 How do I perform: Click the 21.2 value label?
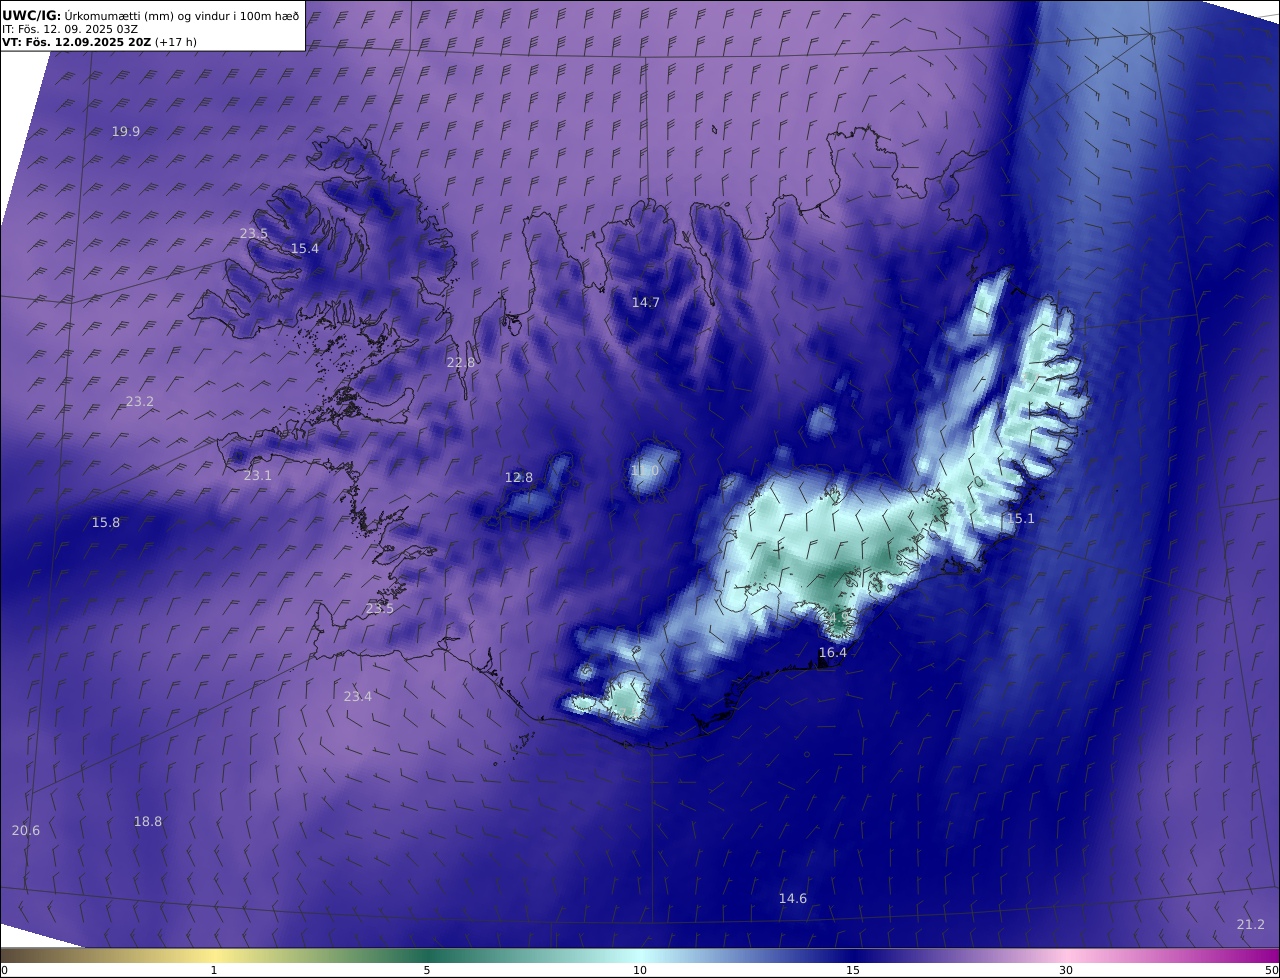[x=1251, y=924]
